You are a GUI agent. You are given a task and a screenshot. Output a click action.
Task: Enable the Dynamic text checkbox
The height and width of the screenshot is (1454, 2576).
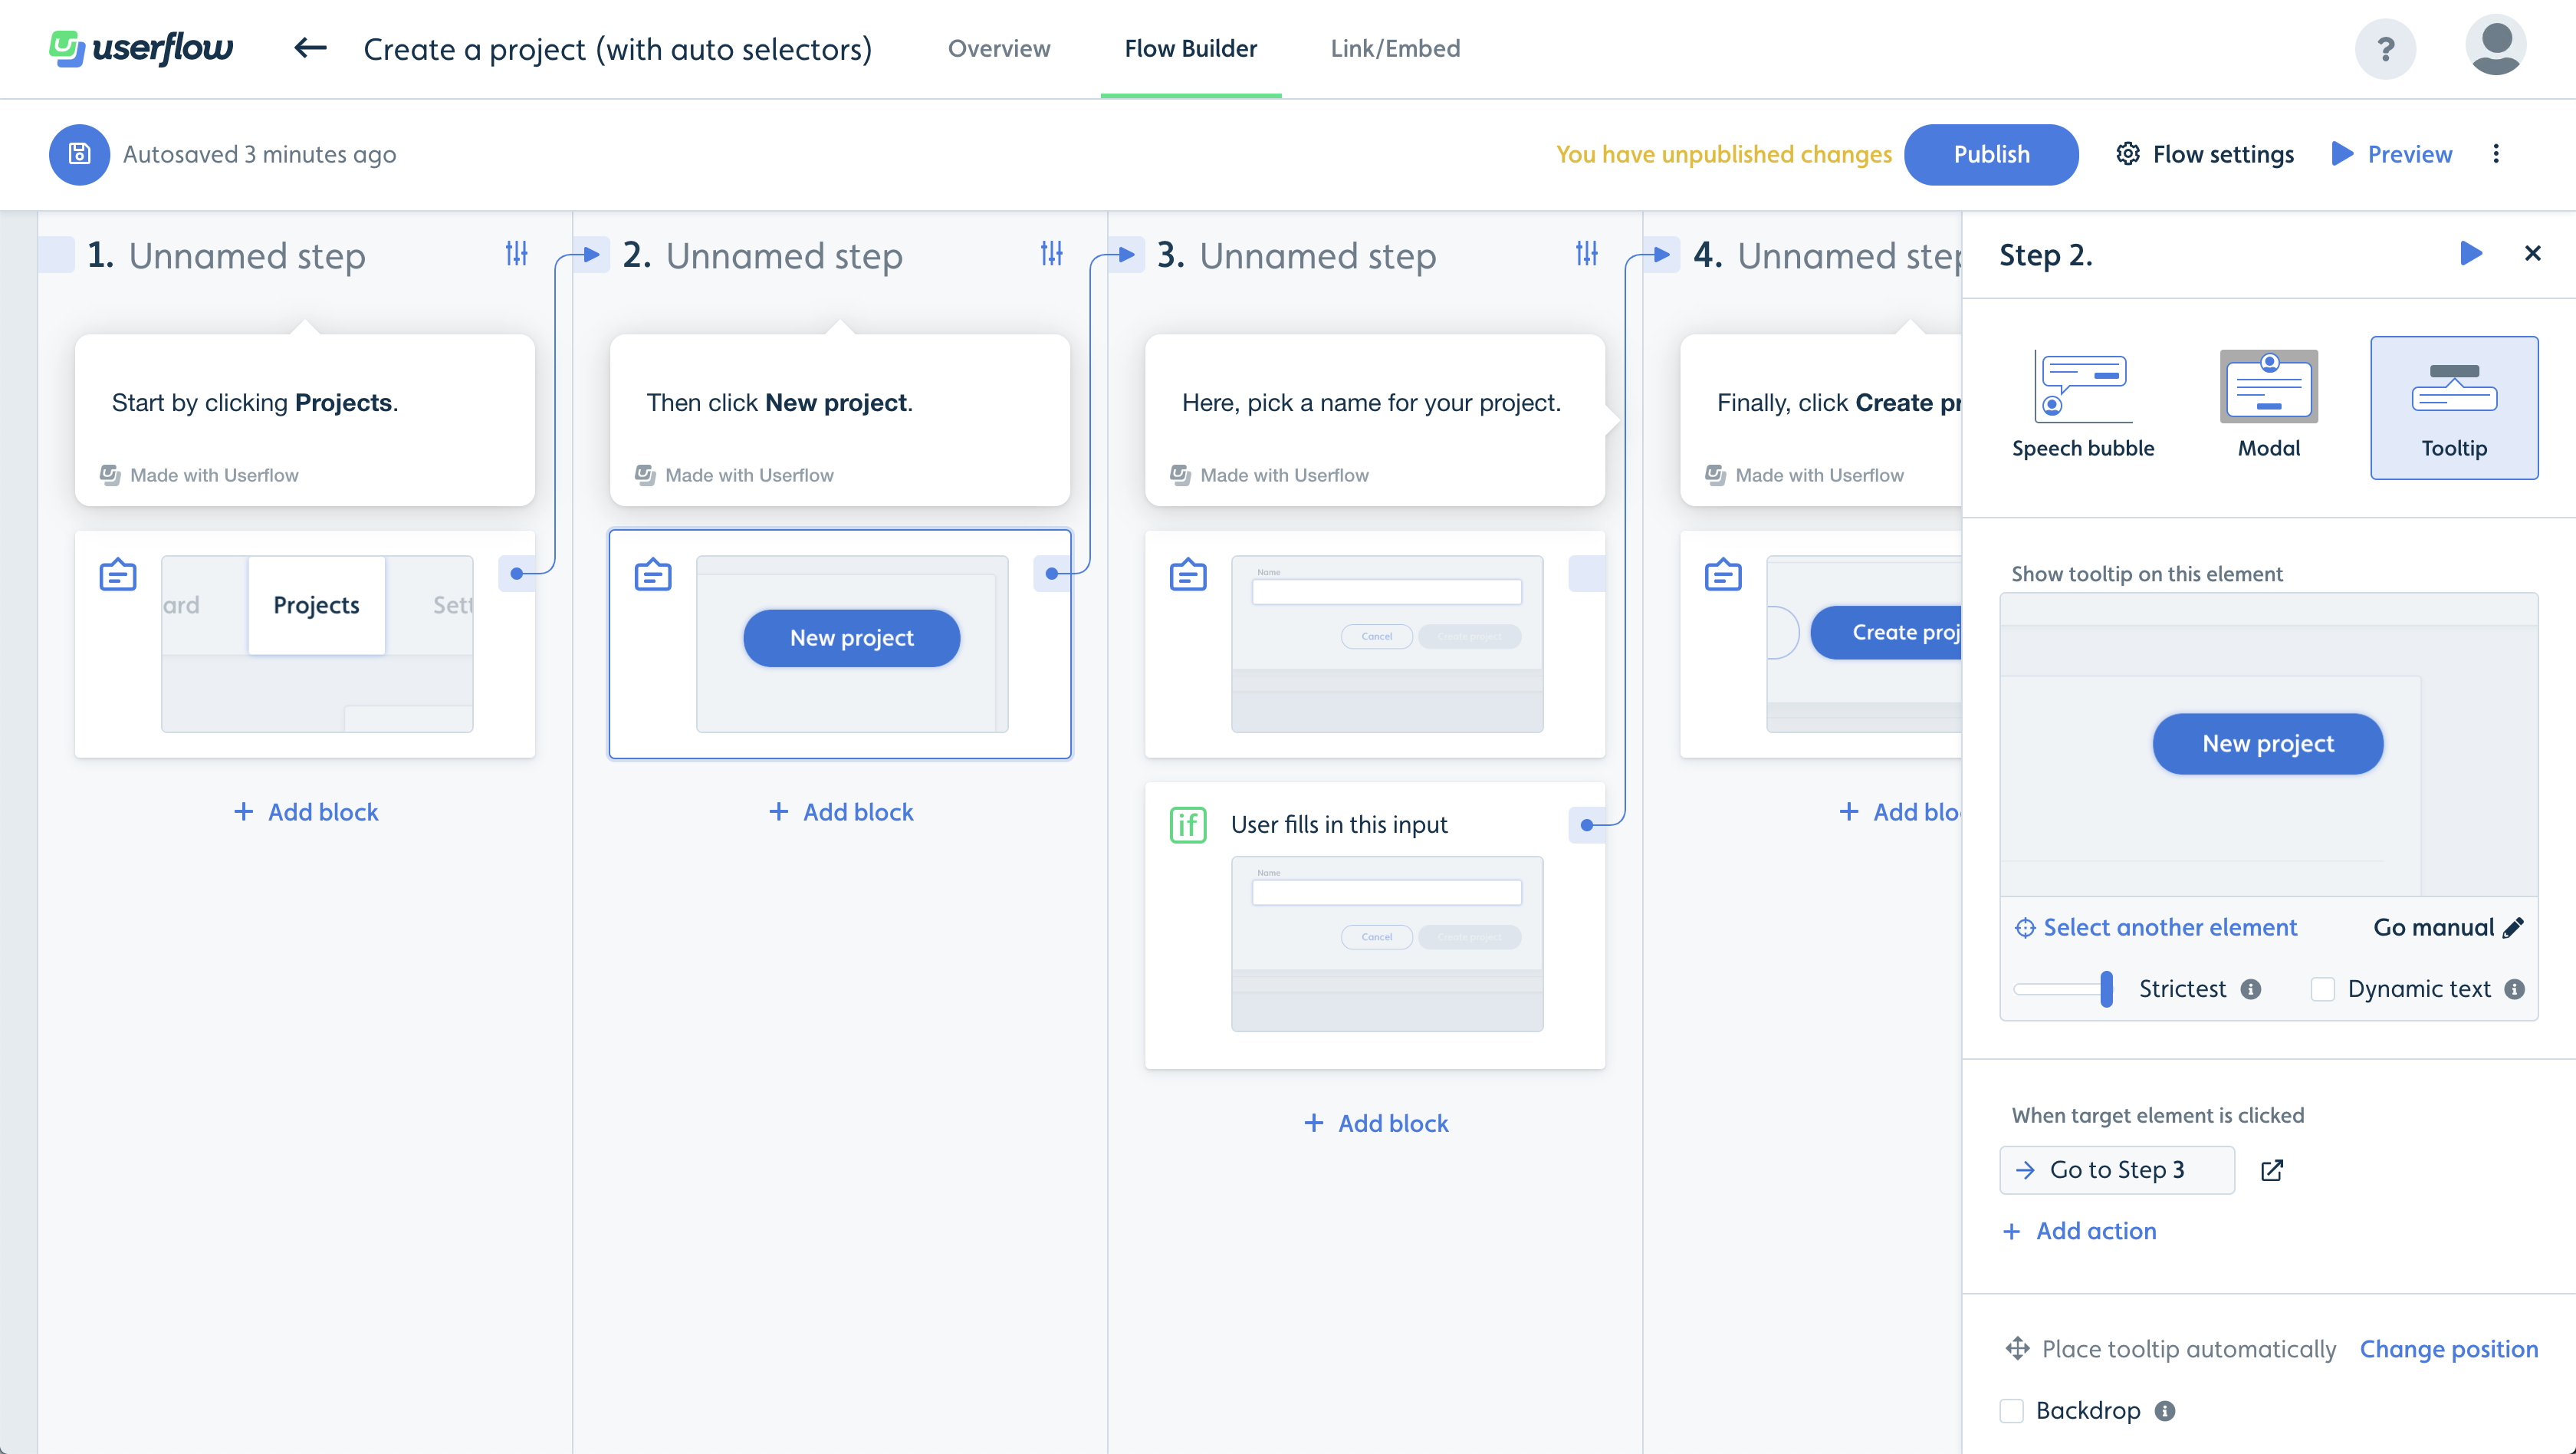2323,989
